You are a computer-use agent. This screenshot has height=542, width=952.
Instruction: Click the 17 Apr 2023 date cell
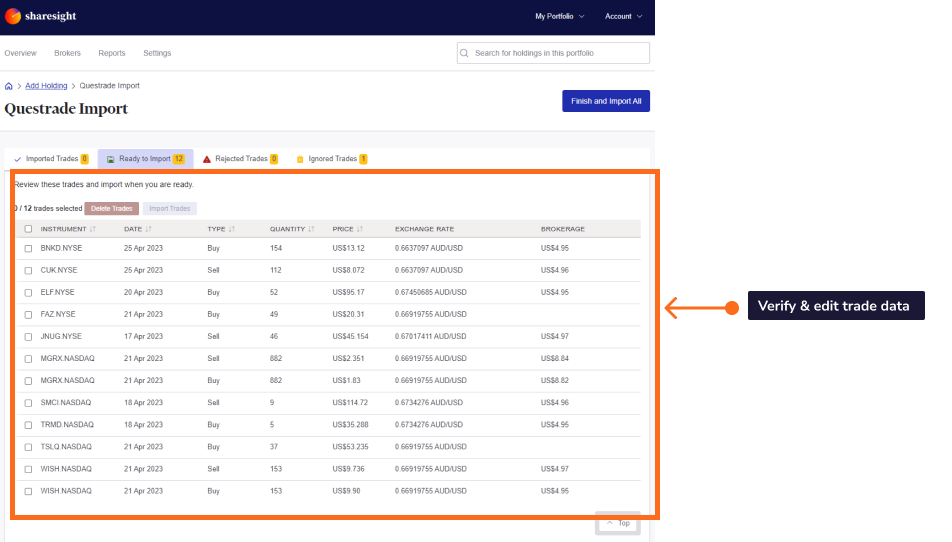143,337
